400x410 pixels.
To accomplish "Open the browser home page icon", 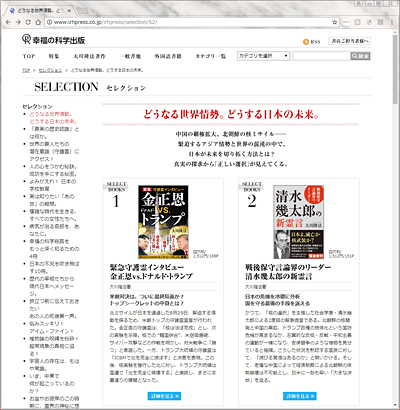I will pos(38,22).
